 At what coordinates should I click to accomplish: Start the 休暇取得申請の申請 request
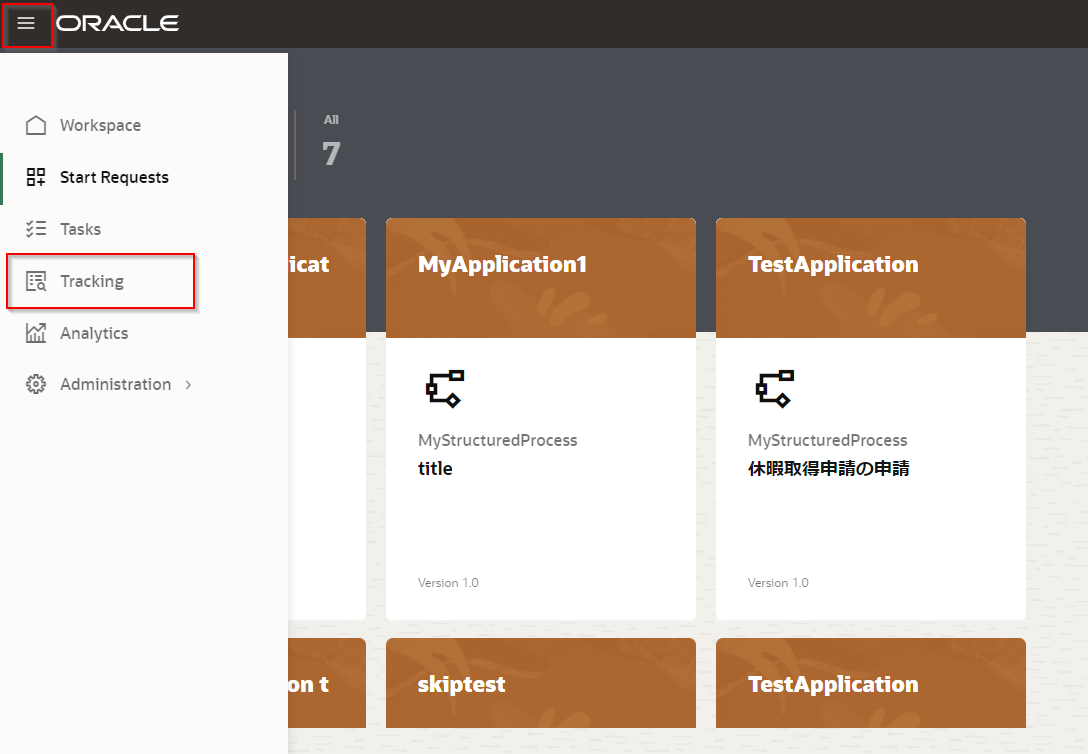pos(828,468)
